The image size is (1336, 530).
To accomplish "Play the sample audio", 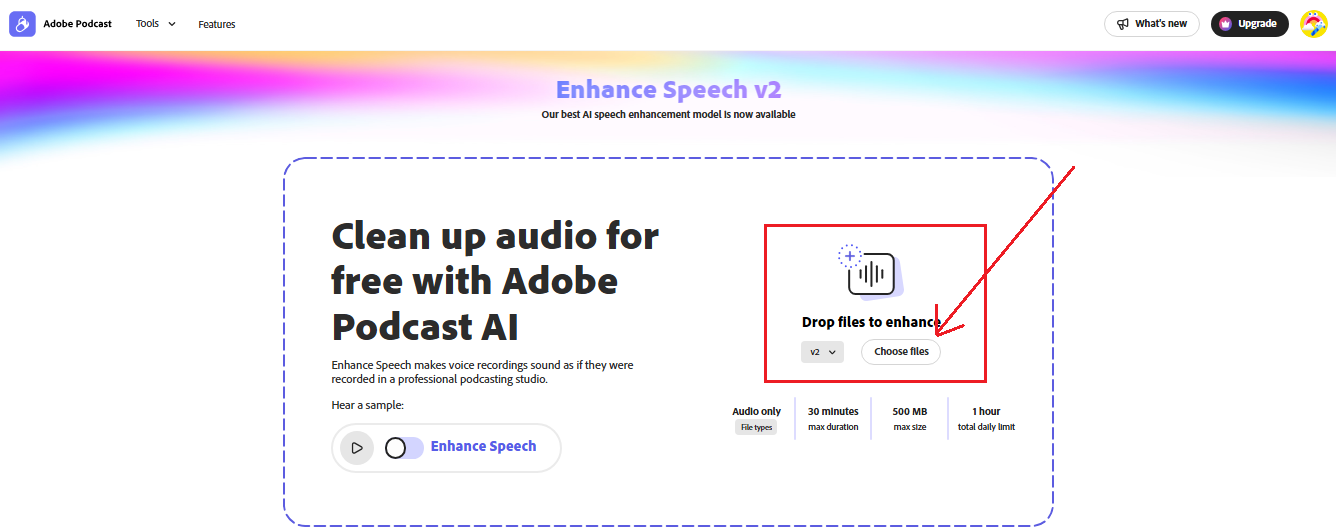I will pyautogui.click(x=357, y=448).
